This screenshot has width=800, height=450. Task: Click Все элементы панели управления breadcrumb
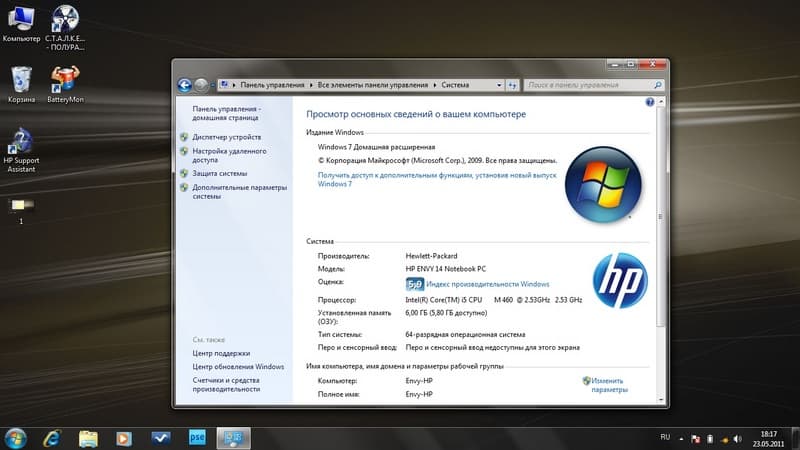(x=372, y=85)
